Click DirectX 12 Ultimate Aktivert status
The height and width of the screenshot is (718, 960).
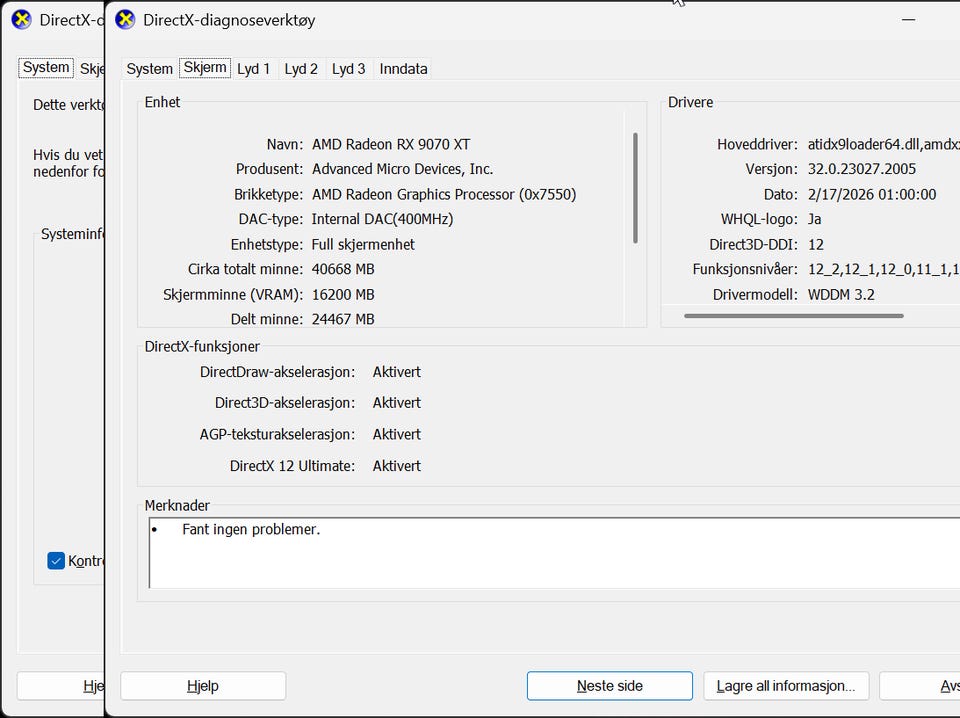[x=397, y=466]
